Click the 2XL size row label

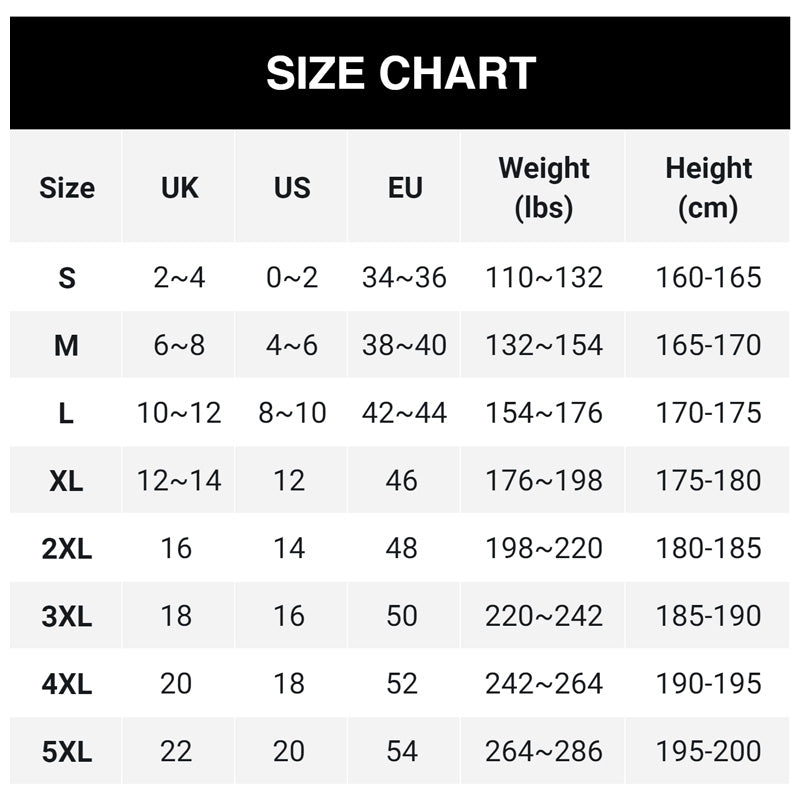pyautogui.click(x=67, y=548)
